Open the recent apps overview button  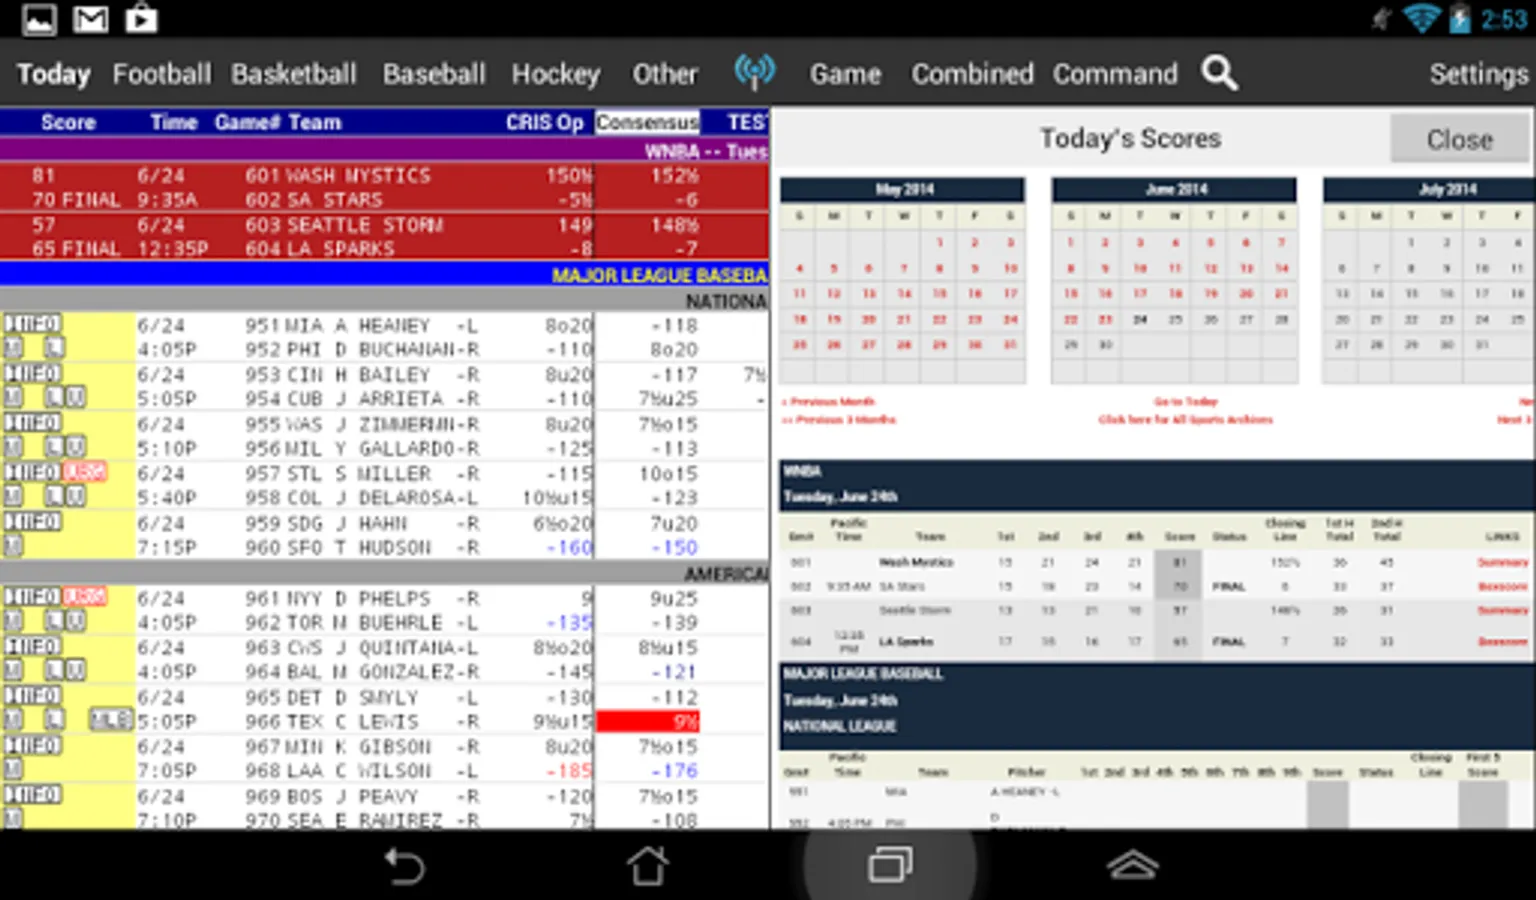click(890, 865)
